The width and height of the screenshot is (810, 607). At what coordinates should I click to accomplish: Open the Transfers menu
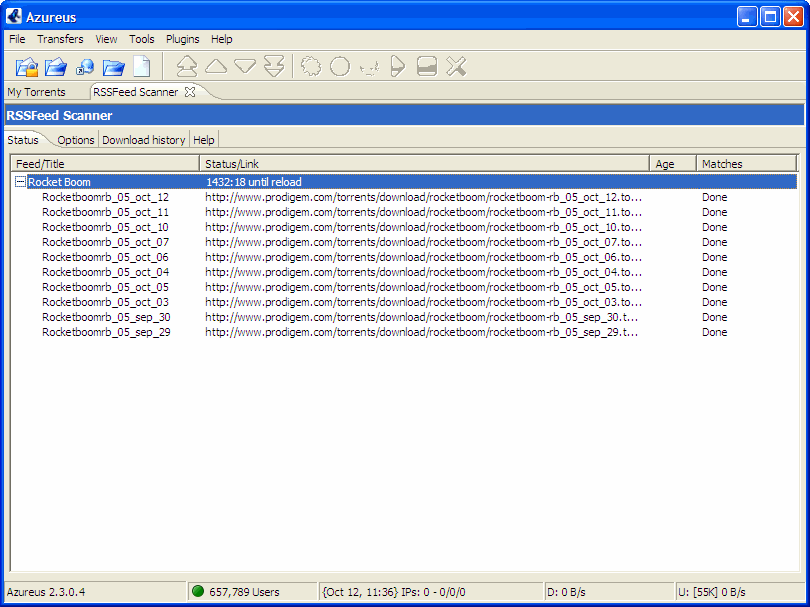(x=60, y=39)
